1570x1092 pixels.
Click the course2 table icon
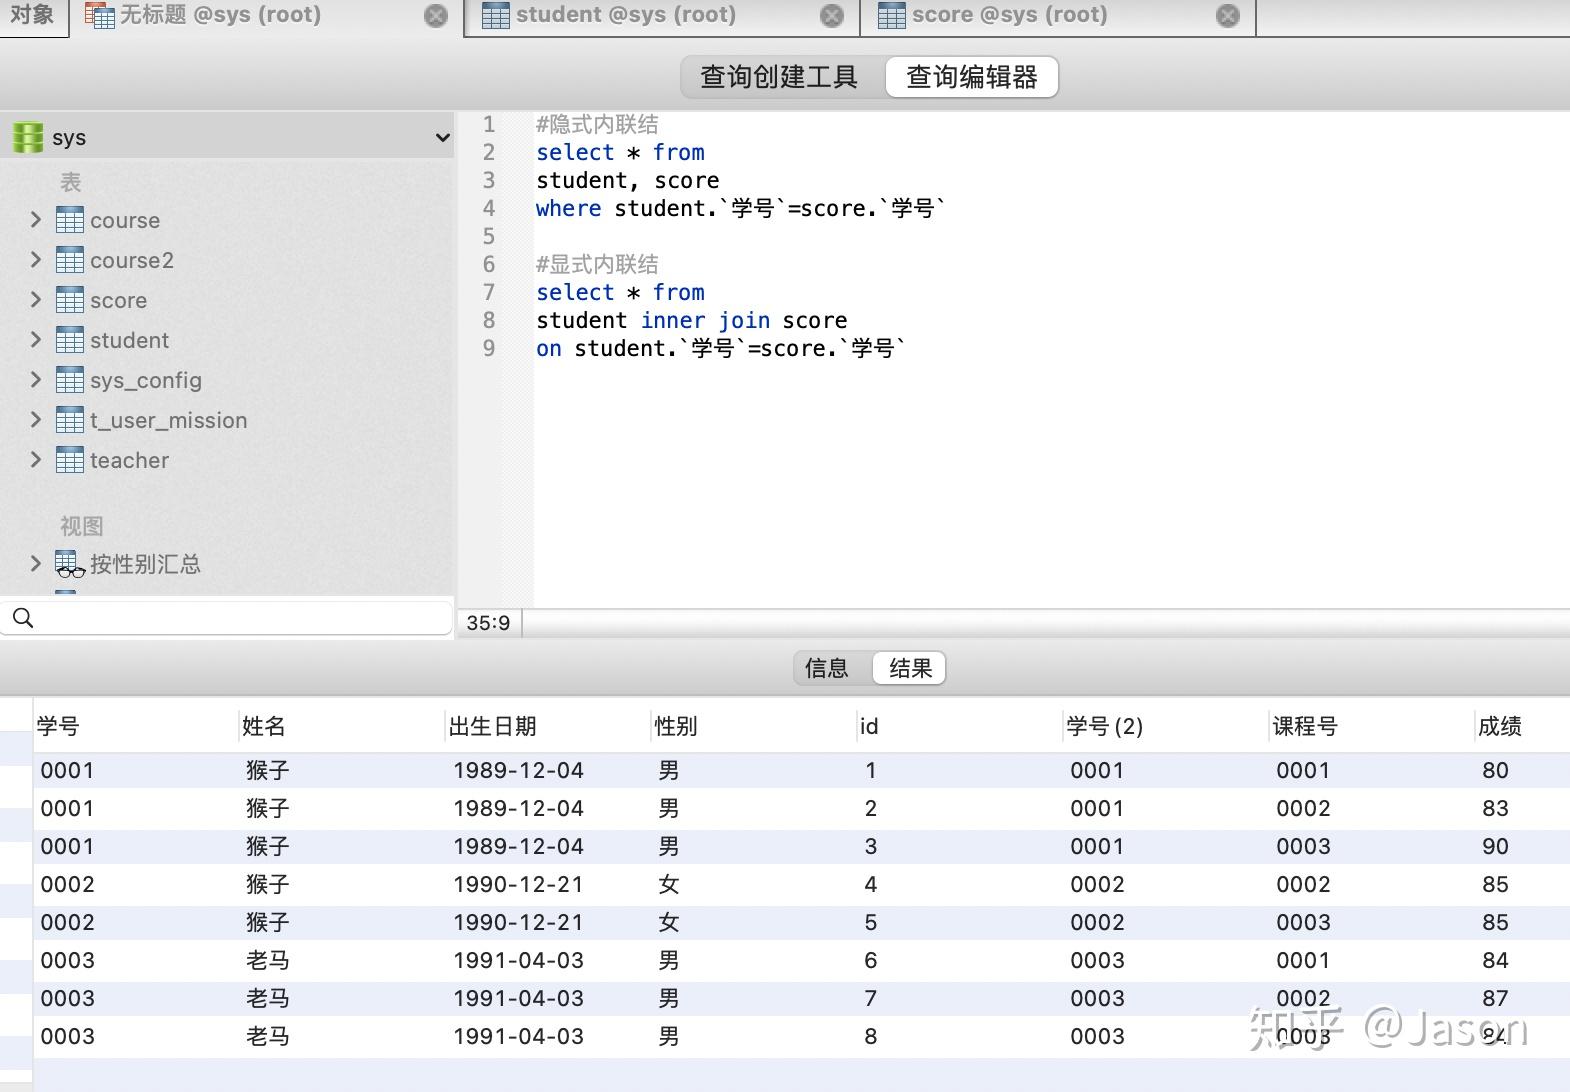click(70, 260)
